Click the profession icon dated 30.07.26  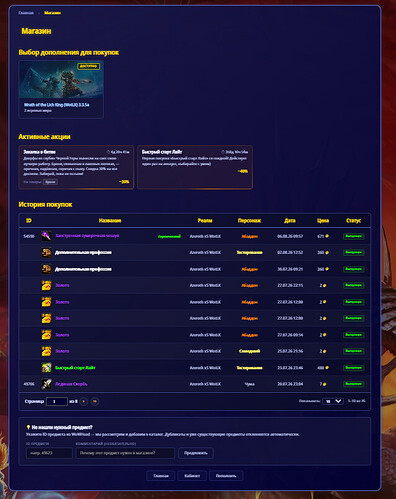[x=46, y=269]
